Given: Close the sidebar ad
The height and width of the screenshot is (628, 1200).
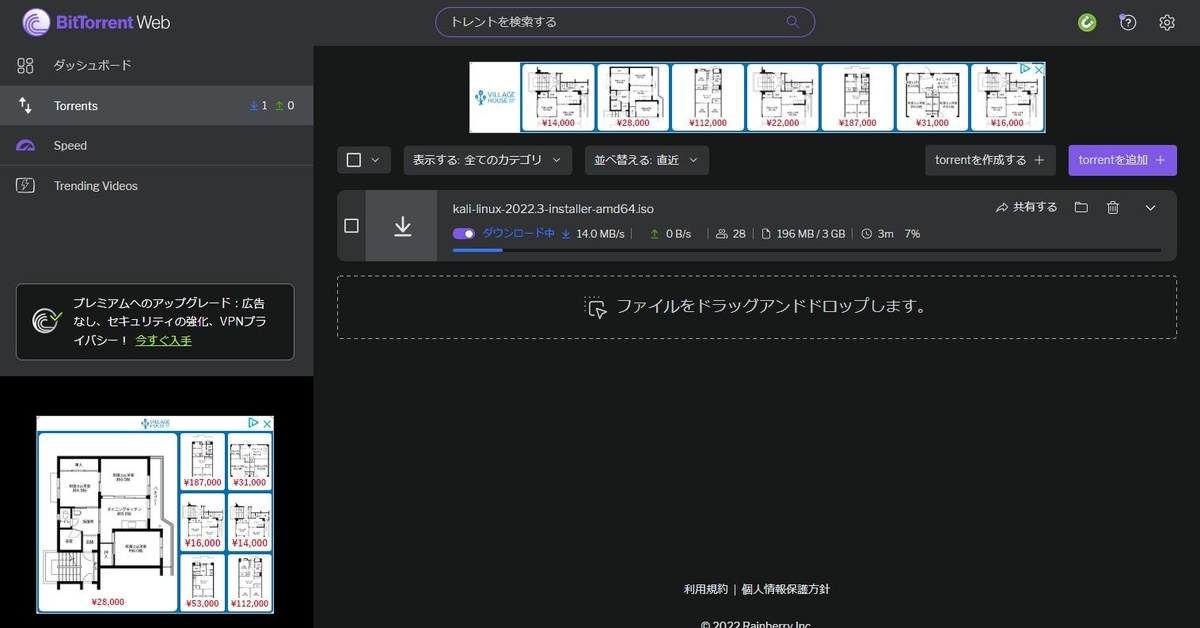Looking at the screenshot, I should pyautogui.click(x=267, y=423).
